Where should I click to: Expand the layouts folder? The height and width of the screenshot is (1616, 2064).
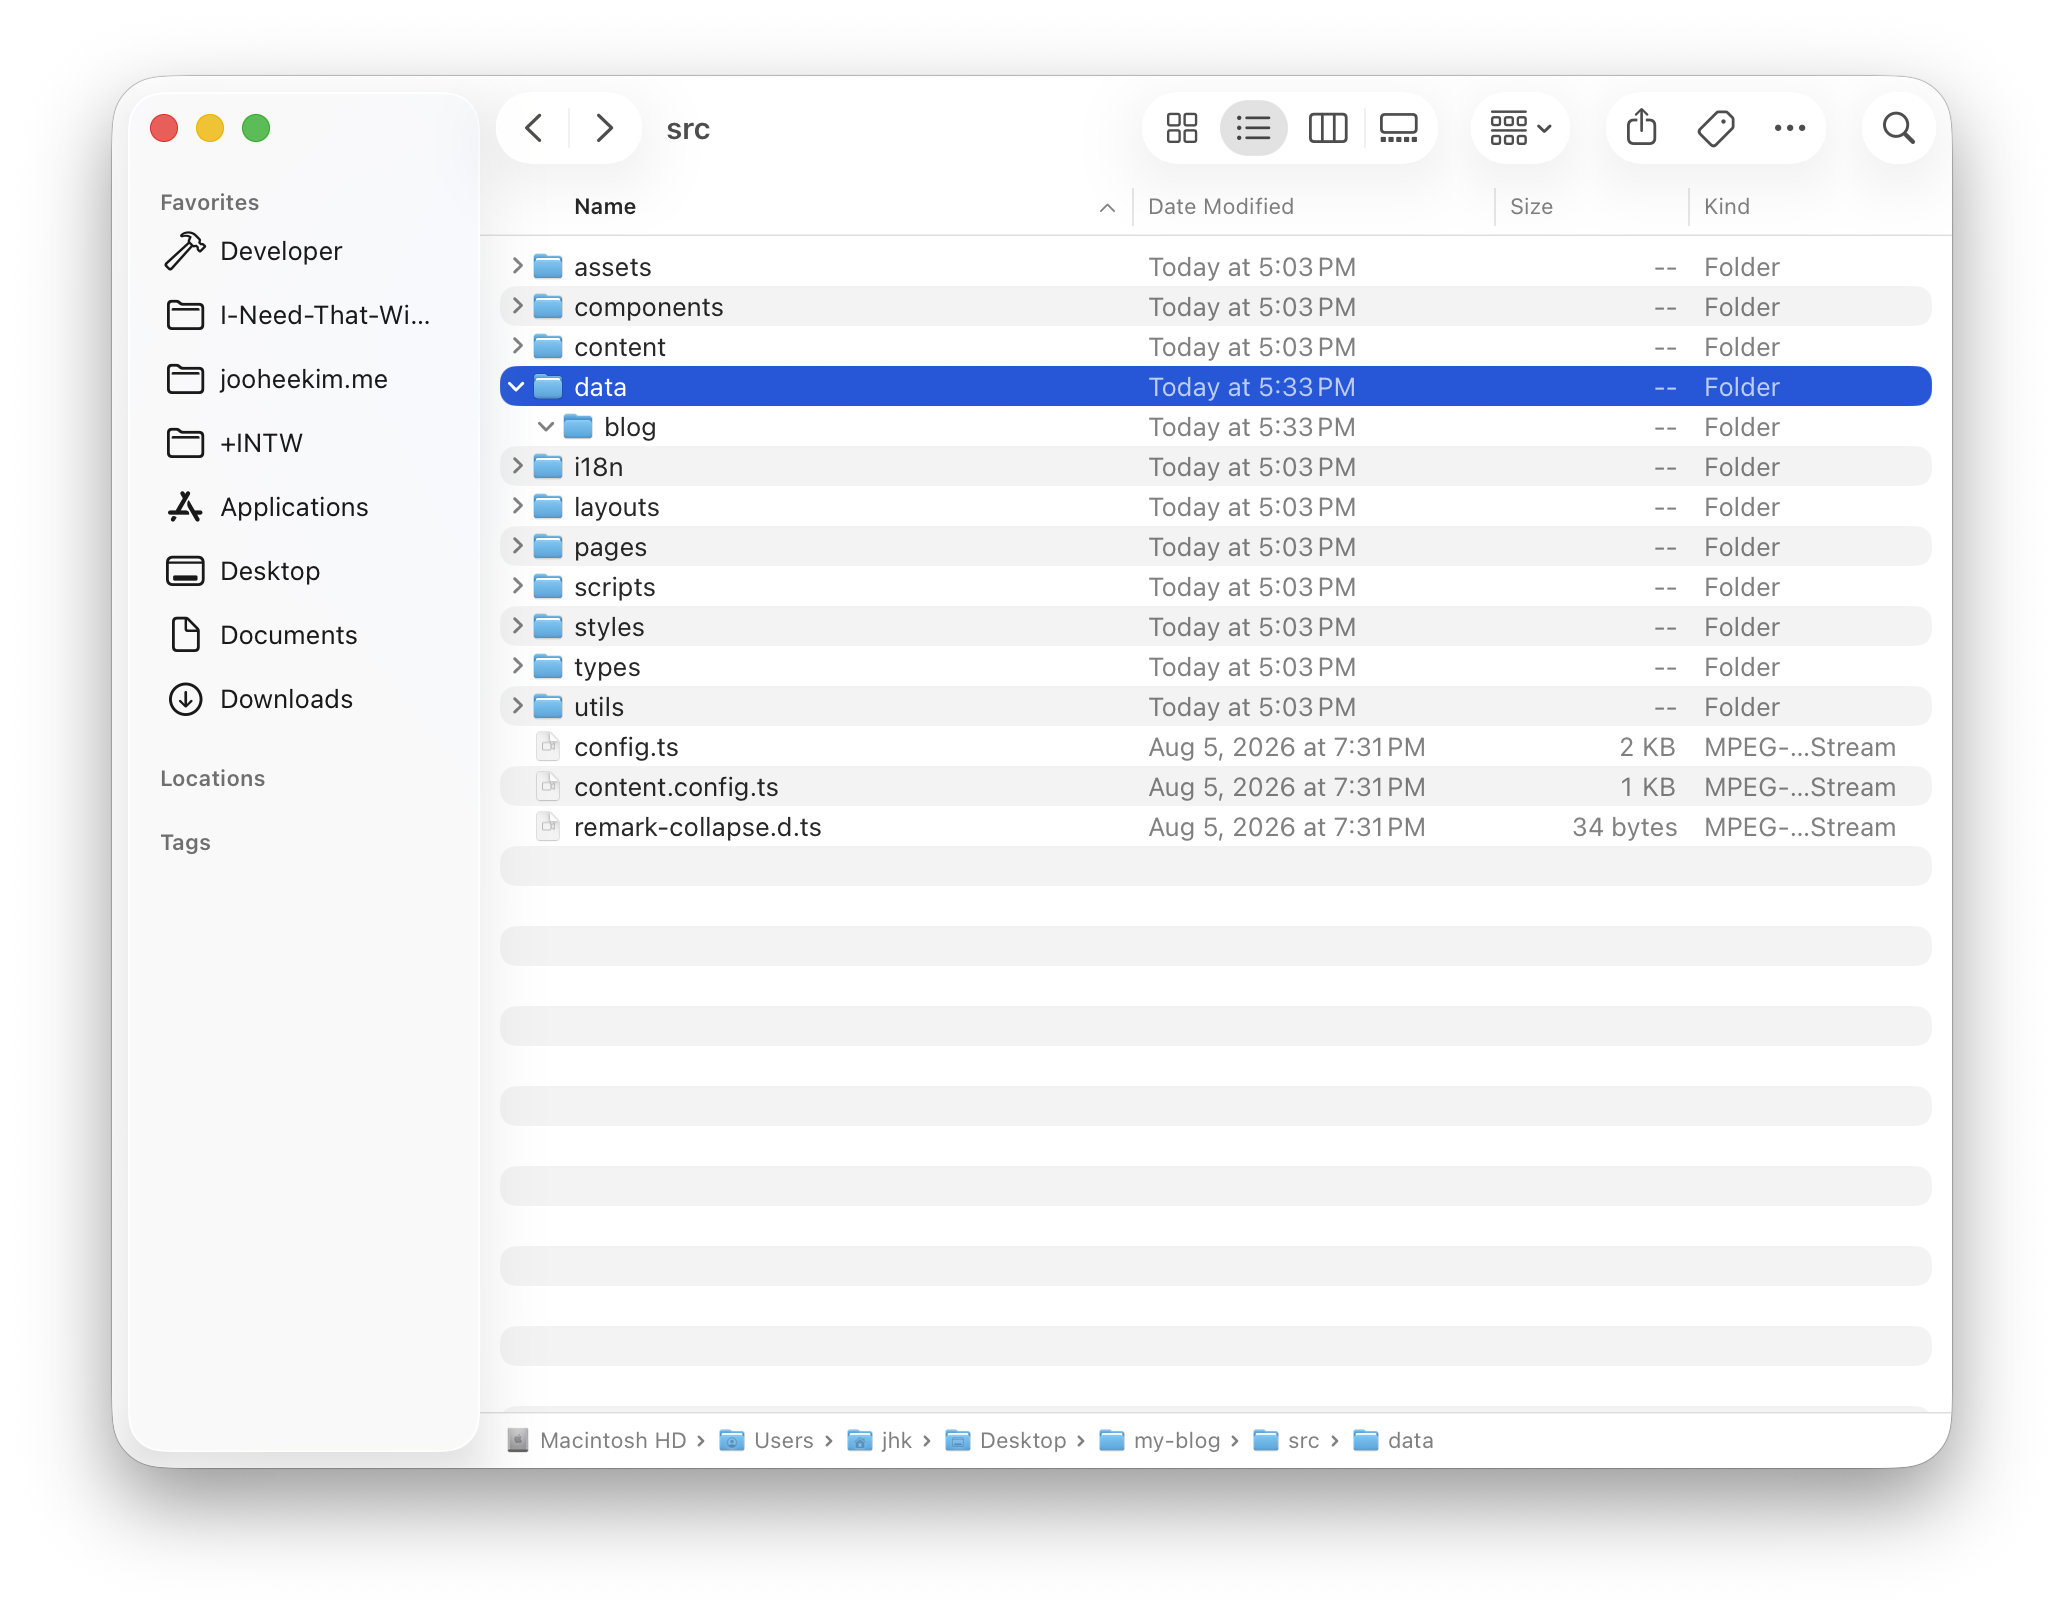(517, 506)
